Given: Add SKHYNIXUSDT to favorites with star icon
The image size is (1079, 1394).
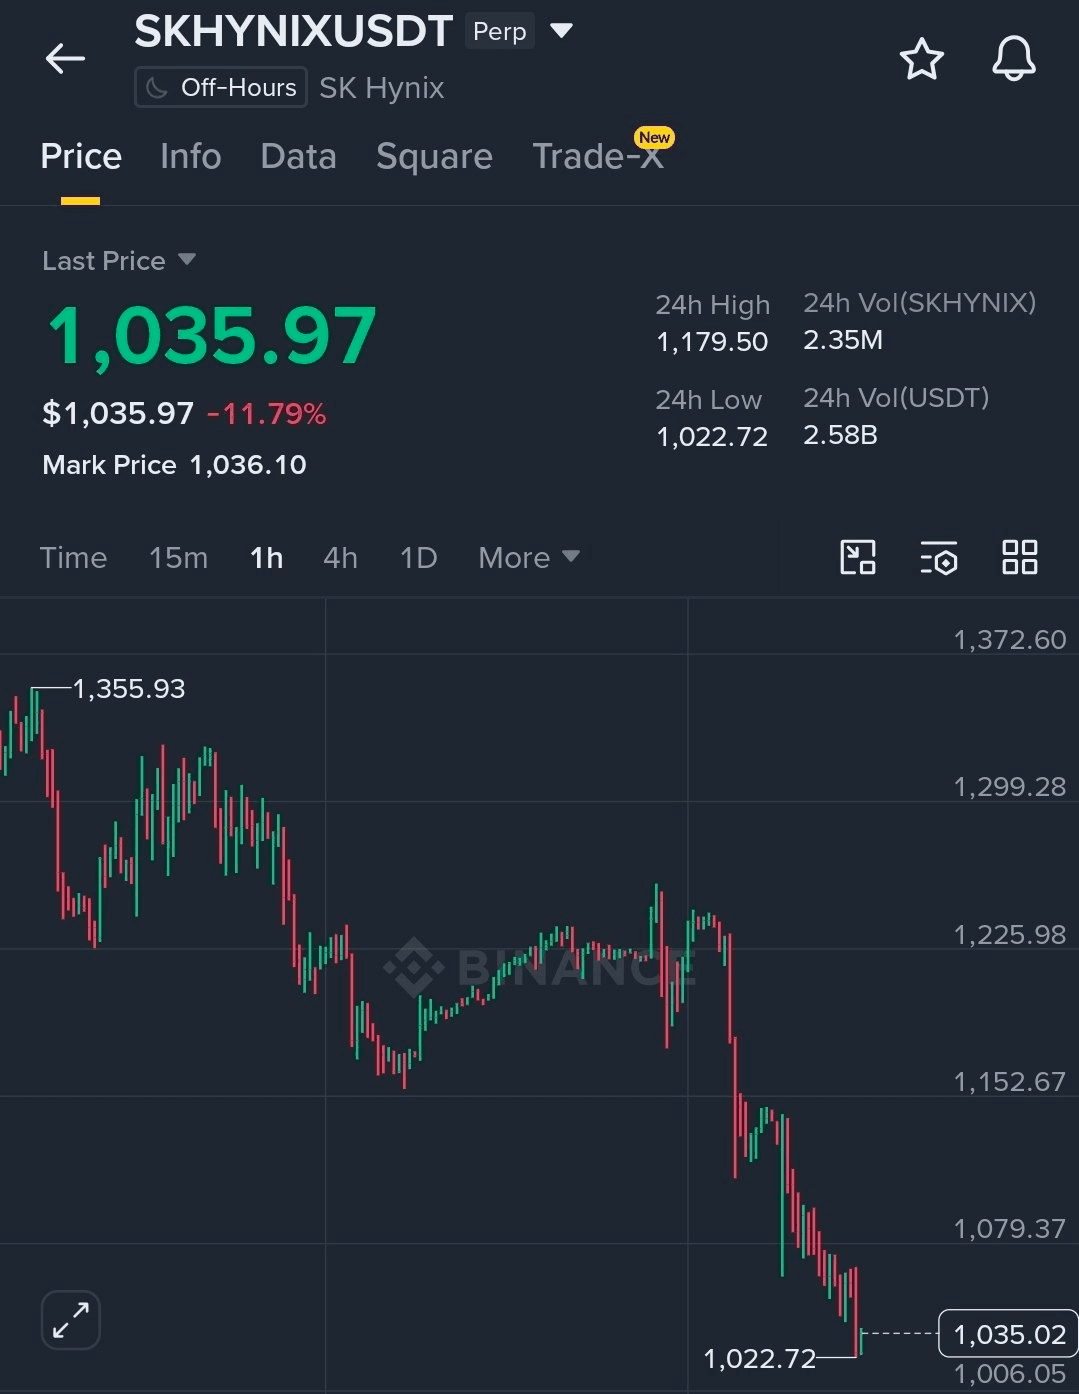Looking at the screenshot, I should tap(921, 59).
